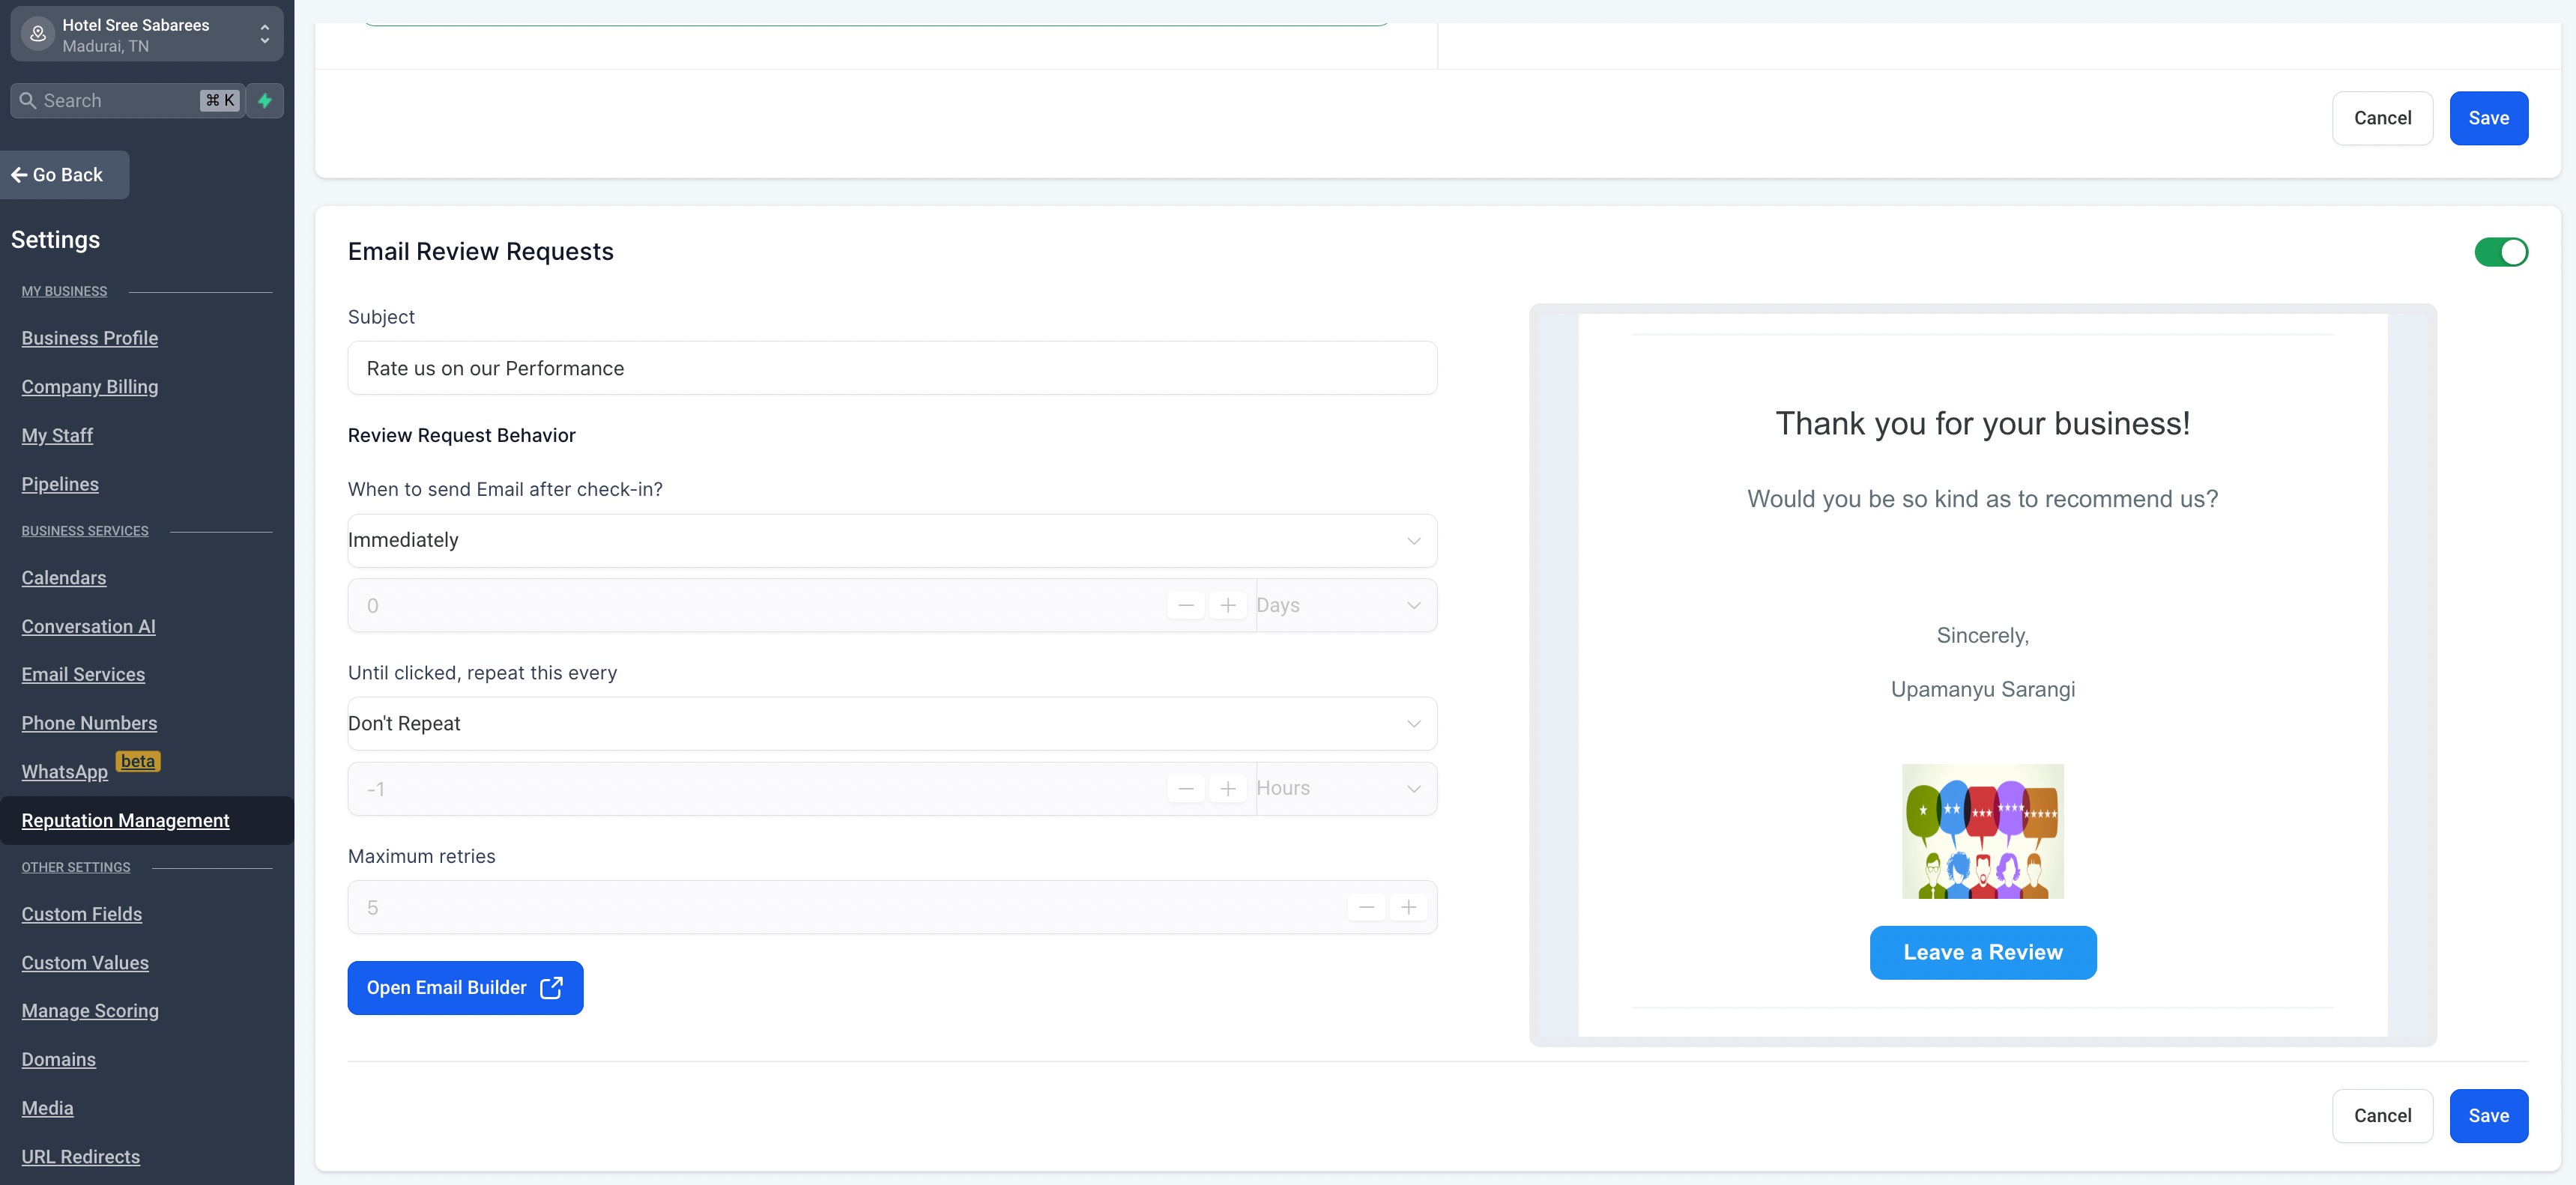Viewport: 2576px width, 1185px height.
Task: Click Leave a Review in email preview
Action: pyautogui.click(x=1982, y=953)
